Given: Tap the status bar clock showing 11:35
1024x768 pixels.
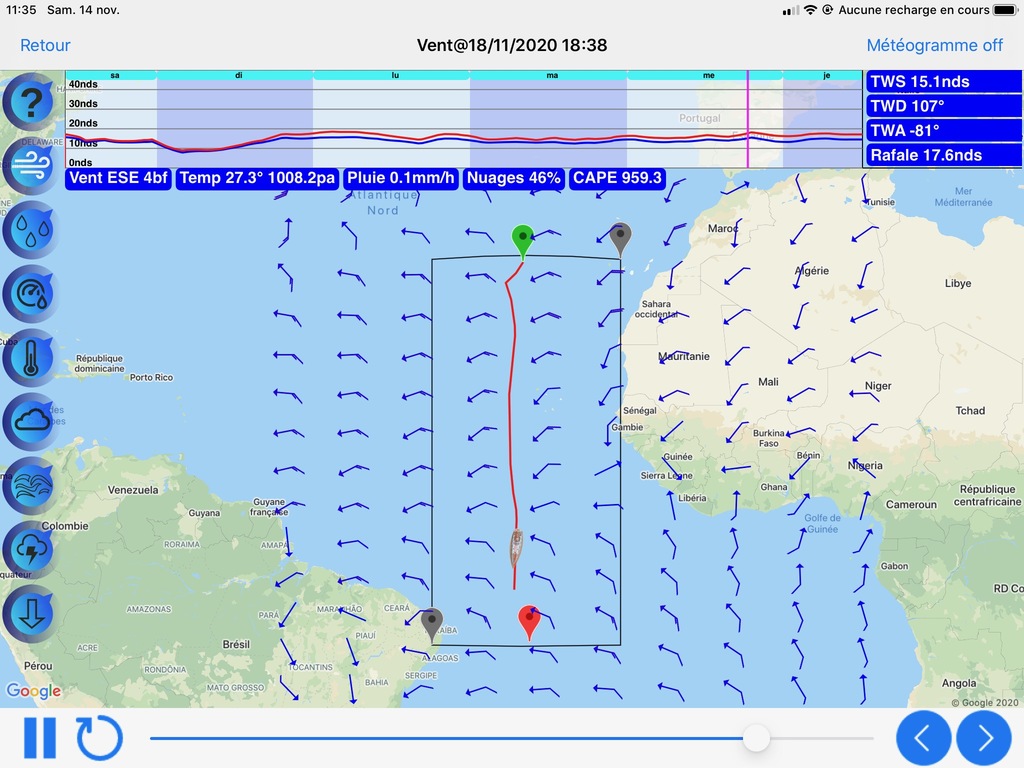Looking at the screenshot, I should coord(21,10).
